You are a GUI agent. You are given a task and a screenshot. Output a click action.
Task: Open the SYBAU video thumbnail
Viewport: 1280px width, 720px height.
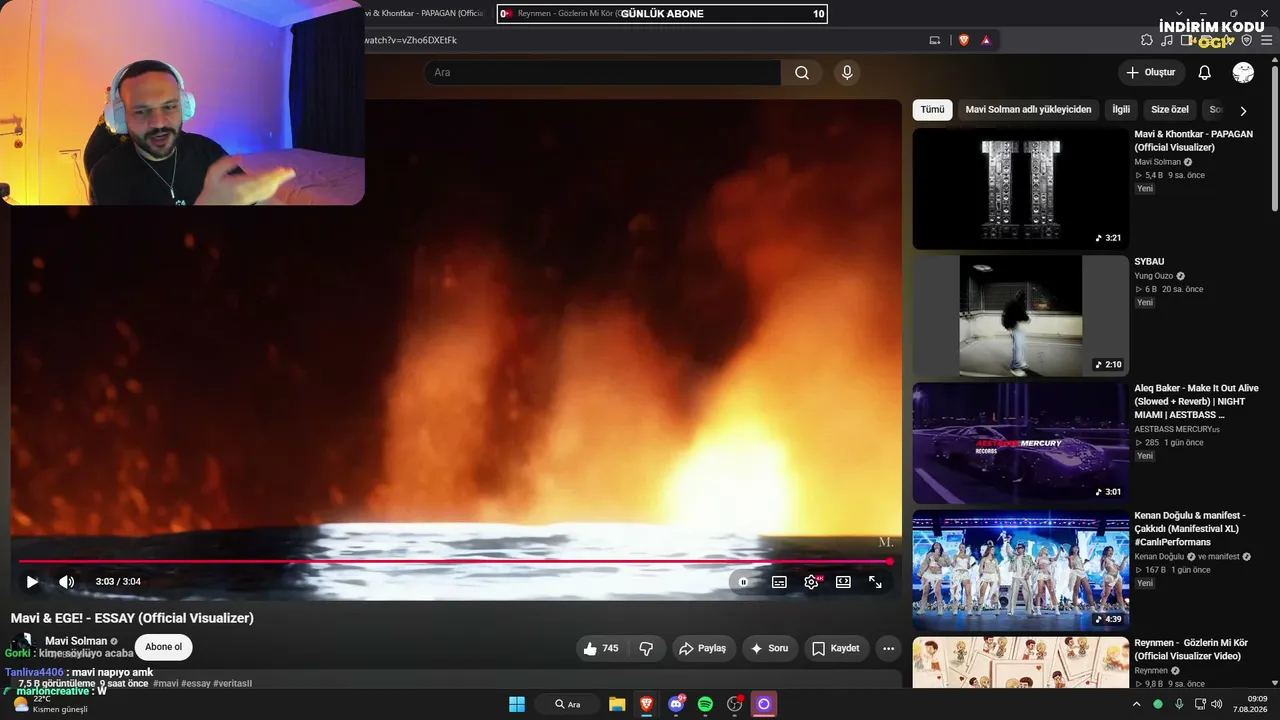(1021, 316)
